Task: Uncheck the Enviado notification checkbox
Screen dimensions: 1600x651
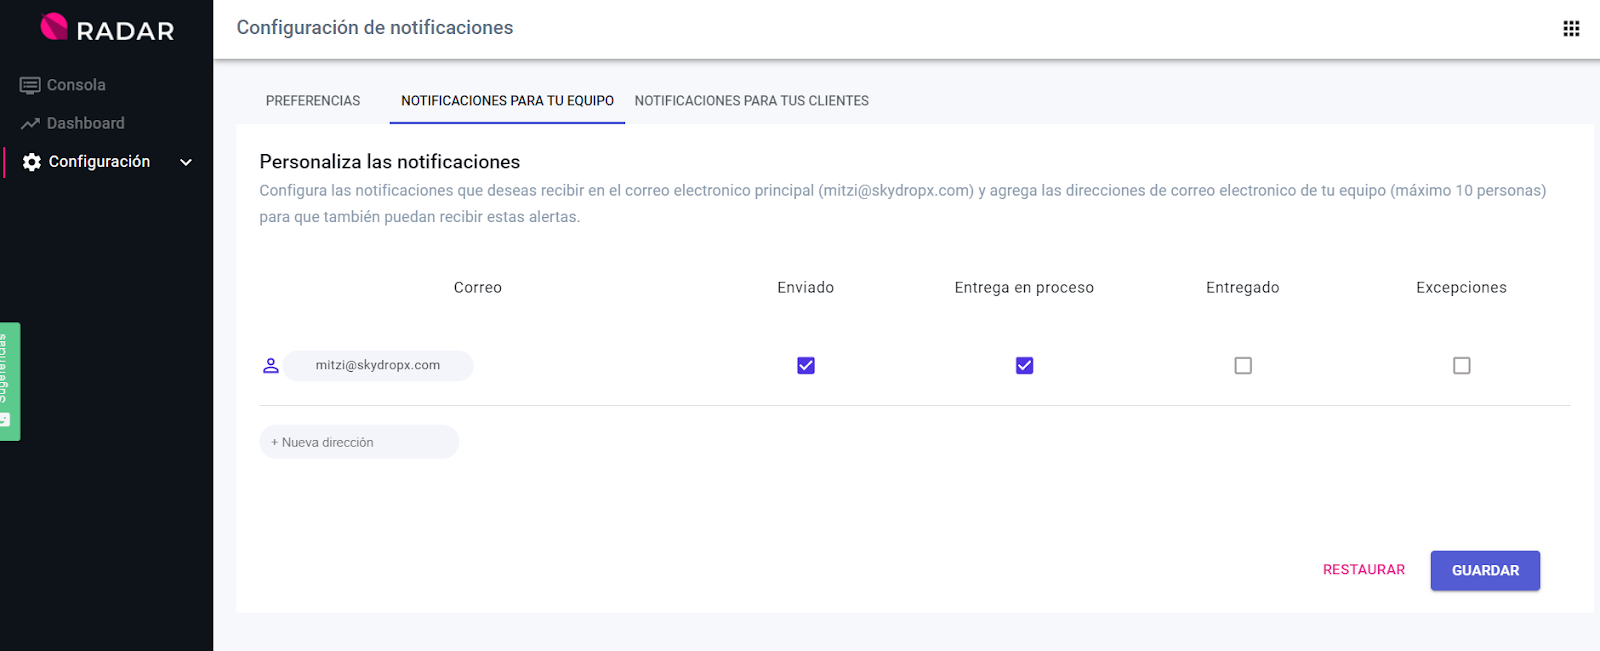Action: [806, 366]
